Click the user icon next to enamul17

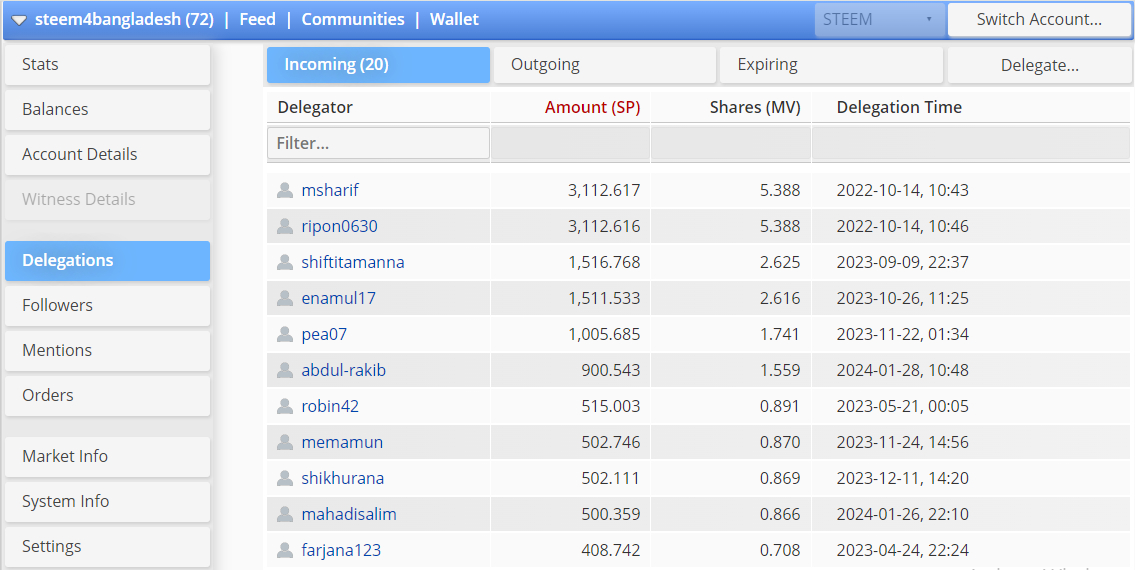285,298
